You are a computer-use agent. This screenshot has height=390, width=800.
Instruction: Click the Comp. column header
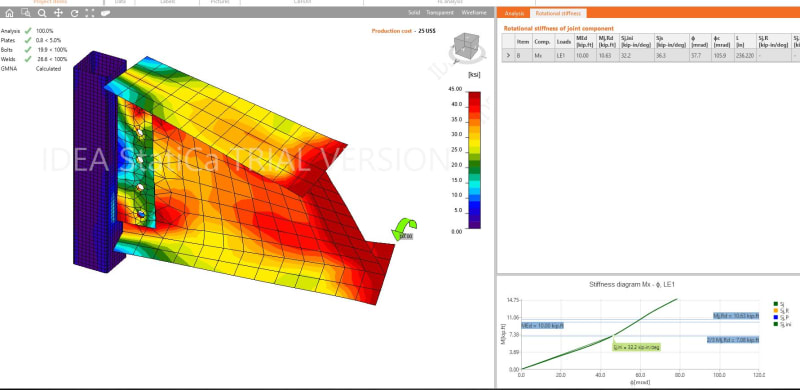pyautogui.click(x=543, y=41)
